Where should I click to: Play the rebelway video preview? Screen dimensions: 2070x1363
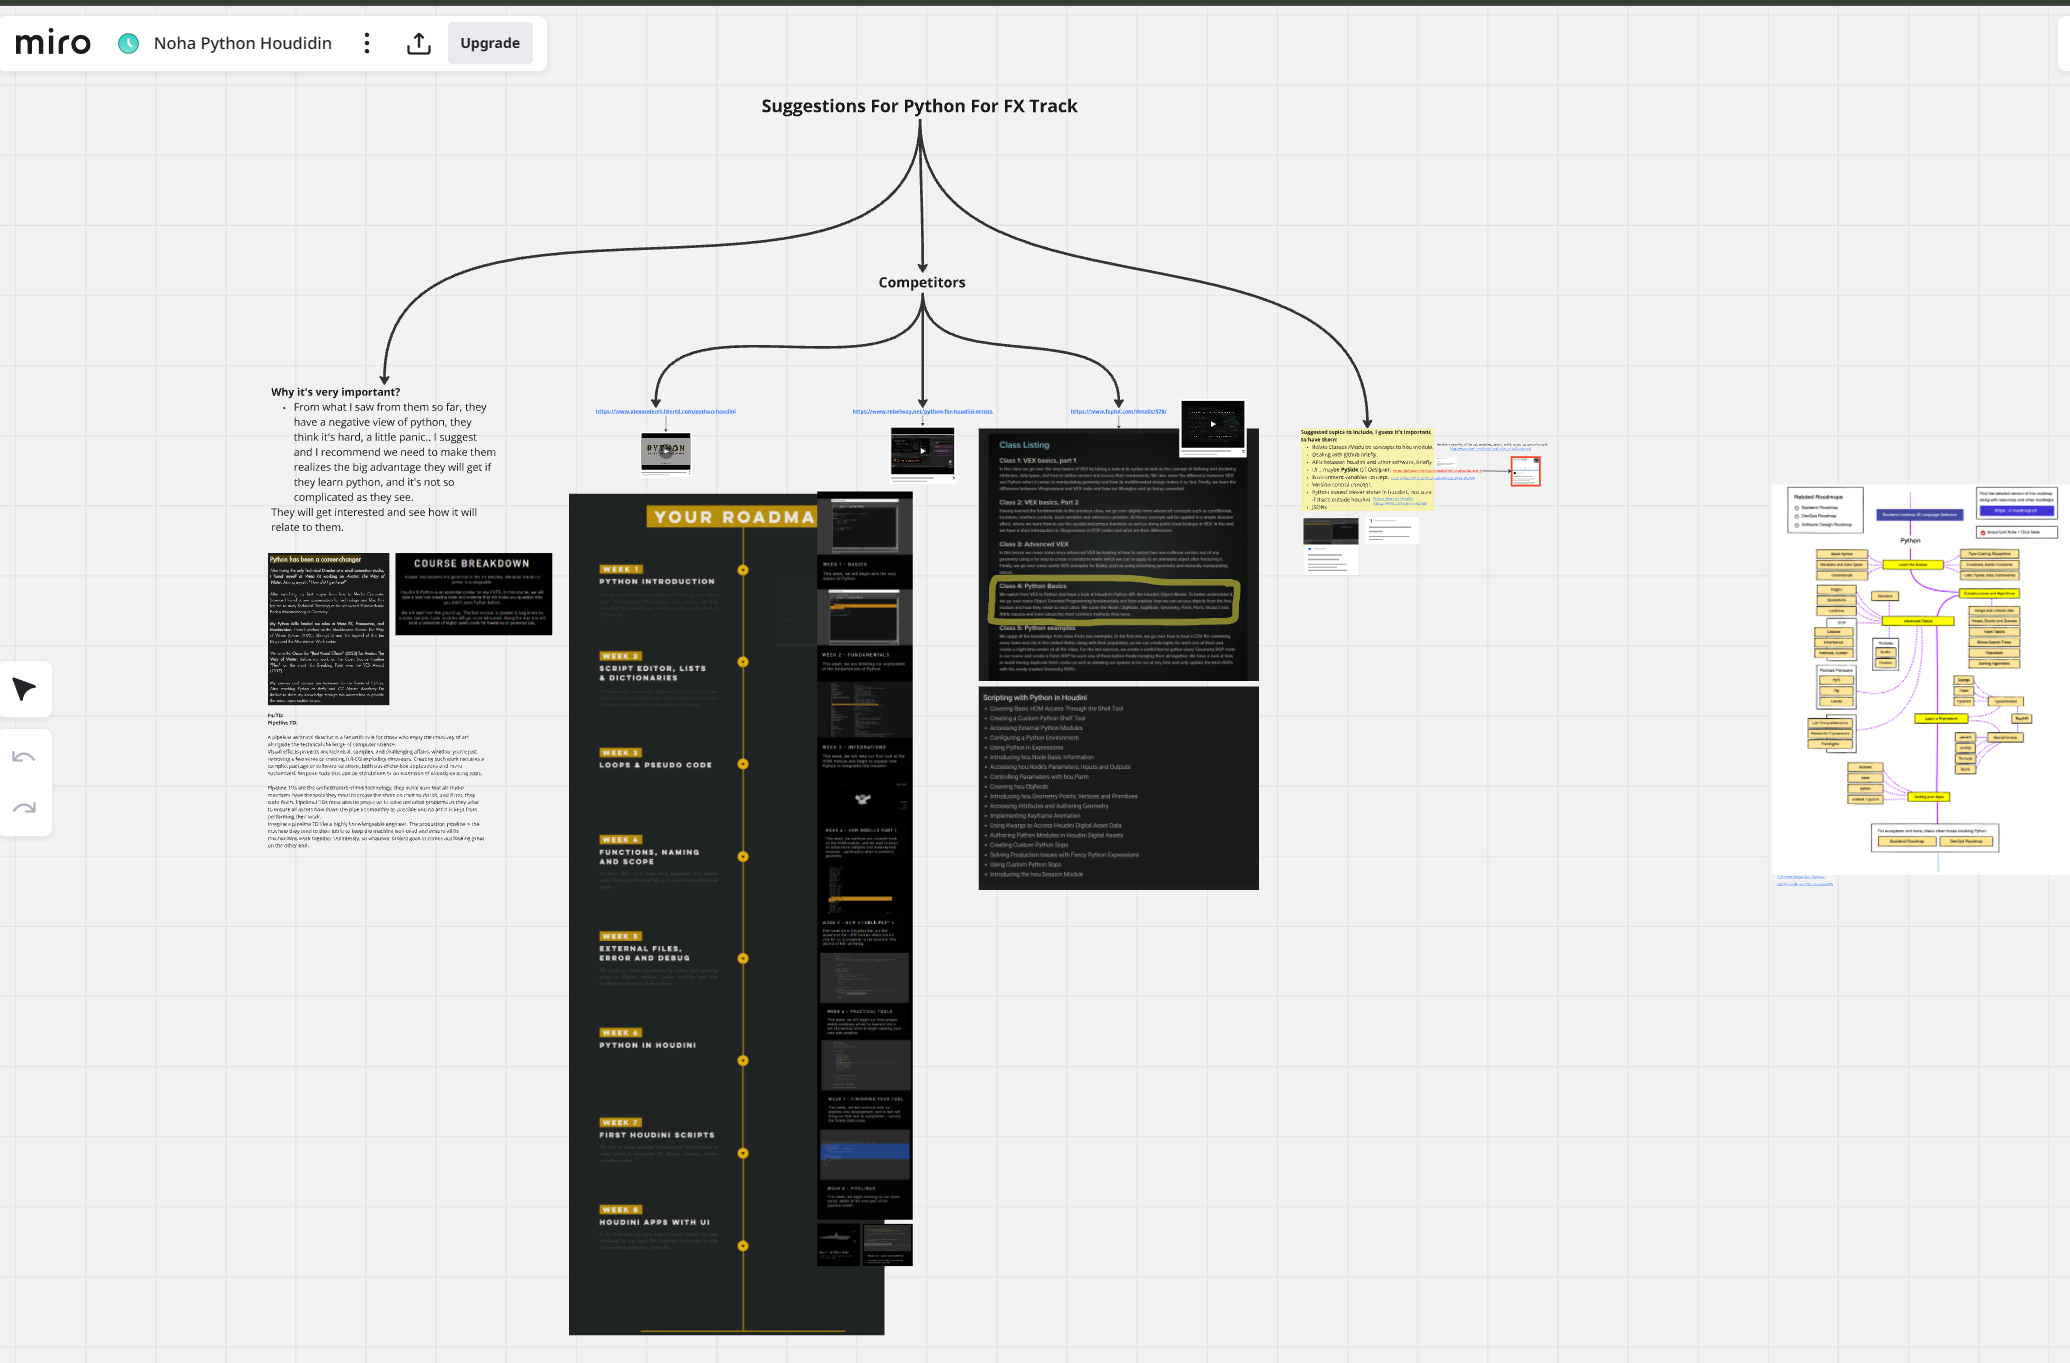[x=922, y=451]
